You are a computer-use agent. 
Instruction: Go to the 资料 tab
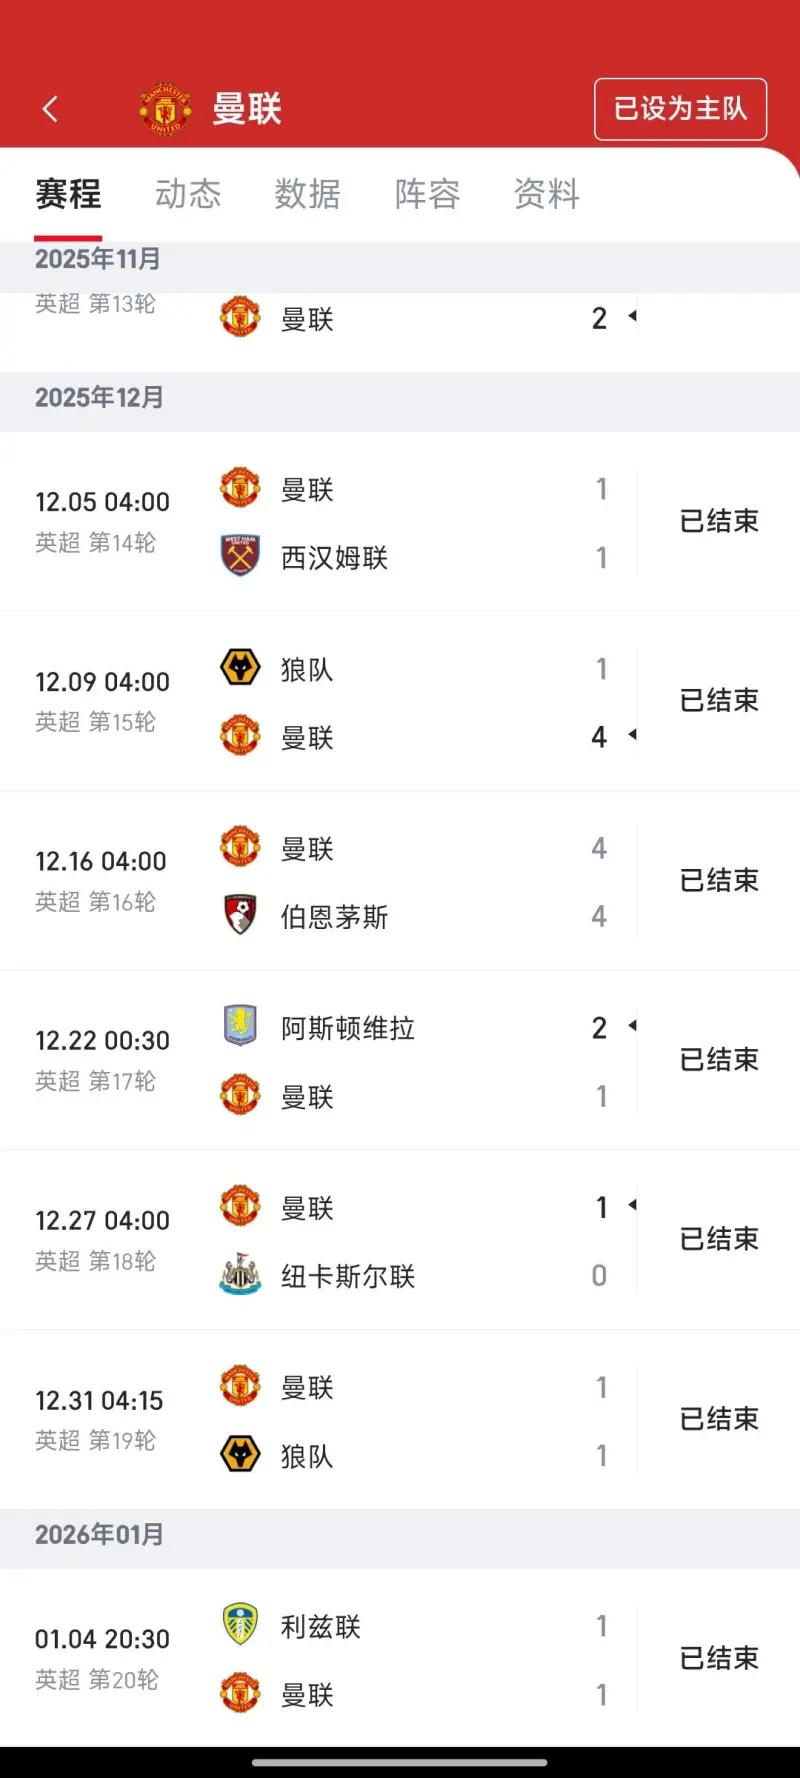coord(547,194)
